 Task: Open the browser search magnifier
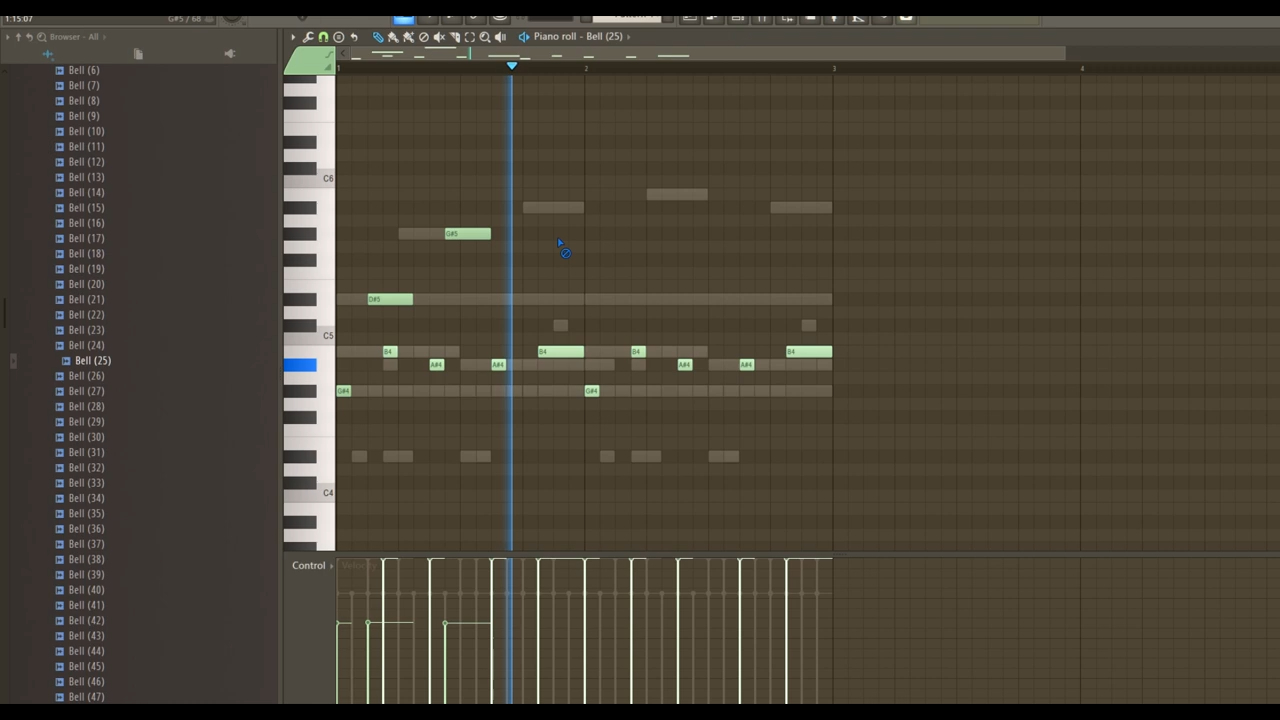coord(41,37)
